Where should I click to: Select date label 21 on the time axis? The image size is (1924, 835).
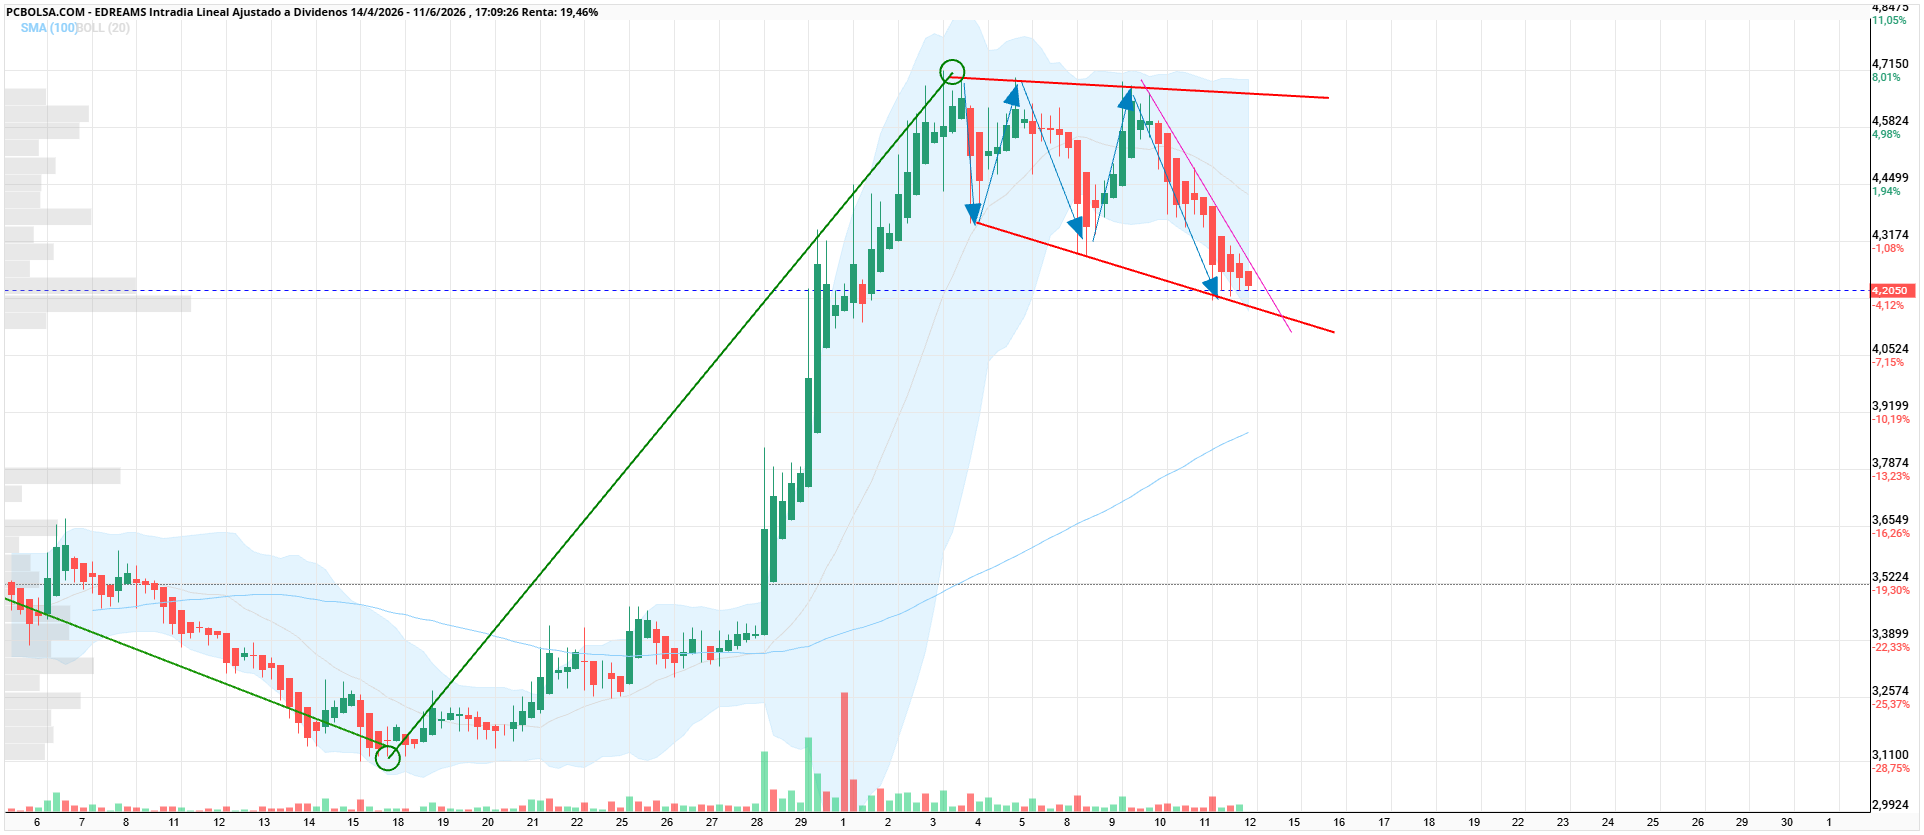pos(533,823)
